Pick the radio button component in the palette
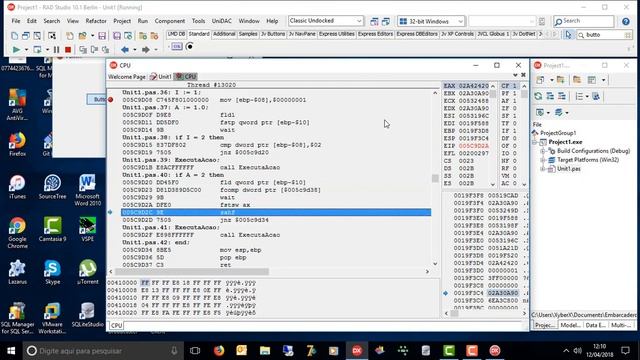Viewport: 640px width, 360px height. click(x=189, y=47)
